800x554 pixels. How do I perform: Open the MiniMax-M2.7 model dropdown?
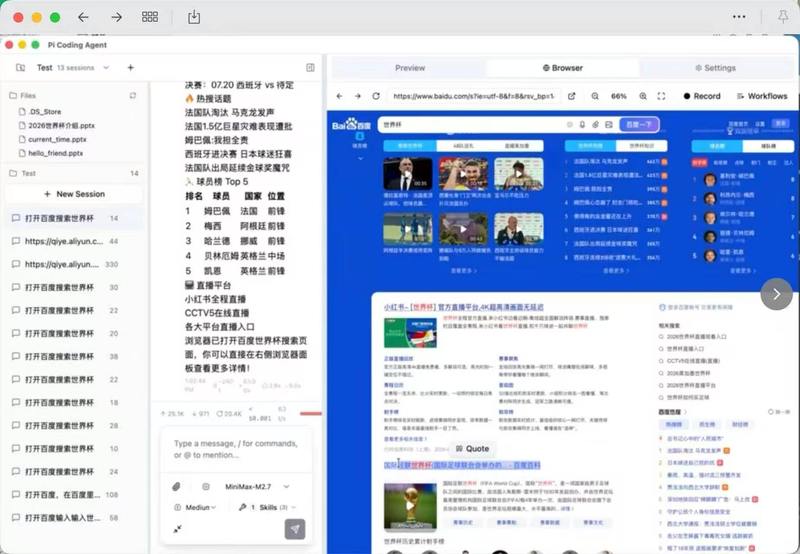[x=257, y=487]
